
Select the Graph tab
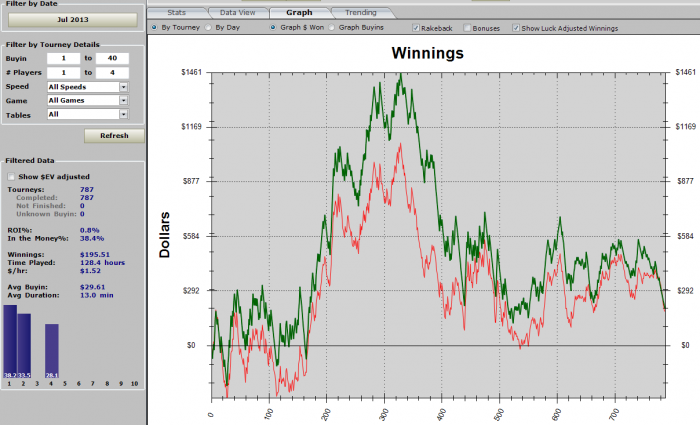pyautogui.click(x=299, y=12)
